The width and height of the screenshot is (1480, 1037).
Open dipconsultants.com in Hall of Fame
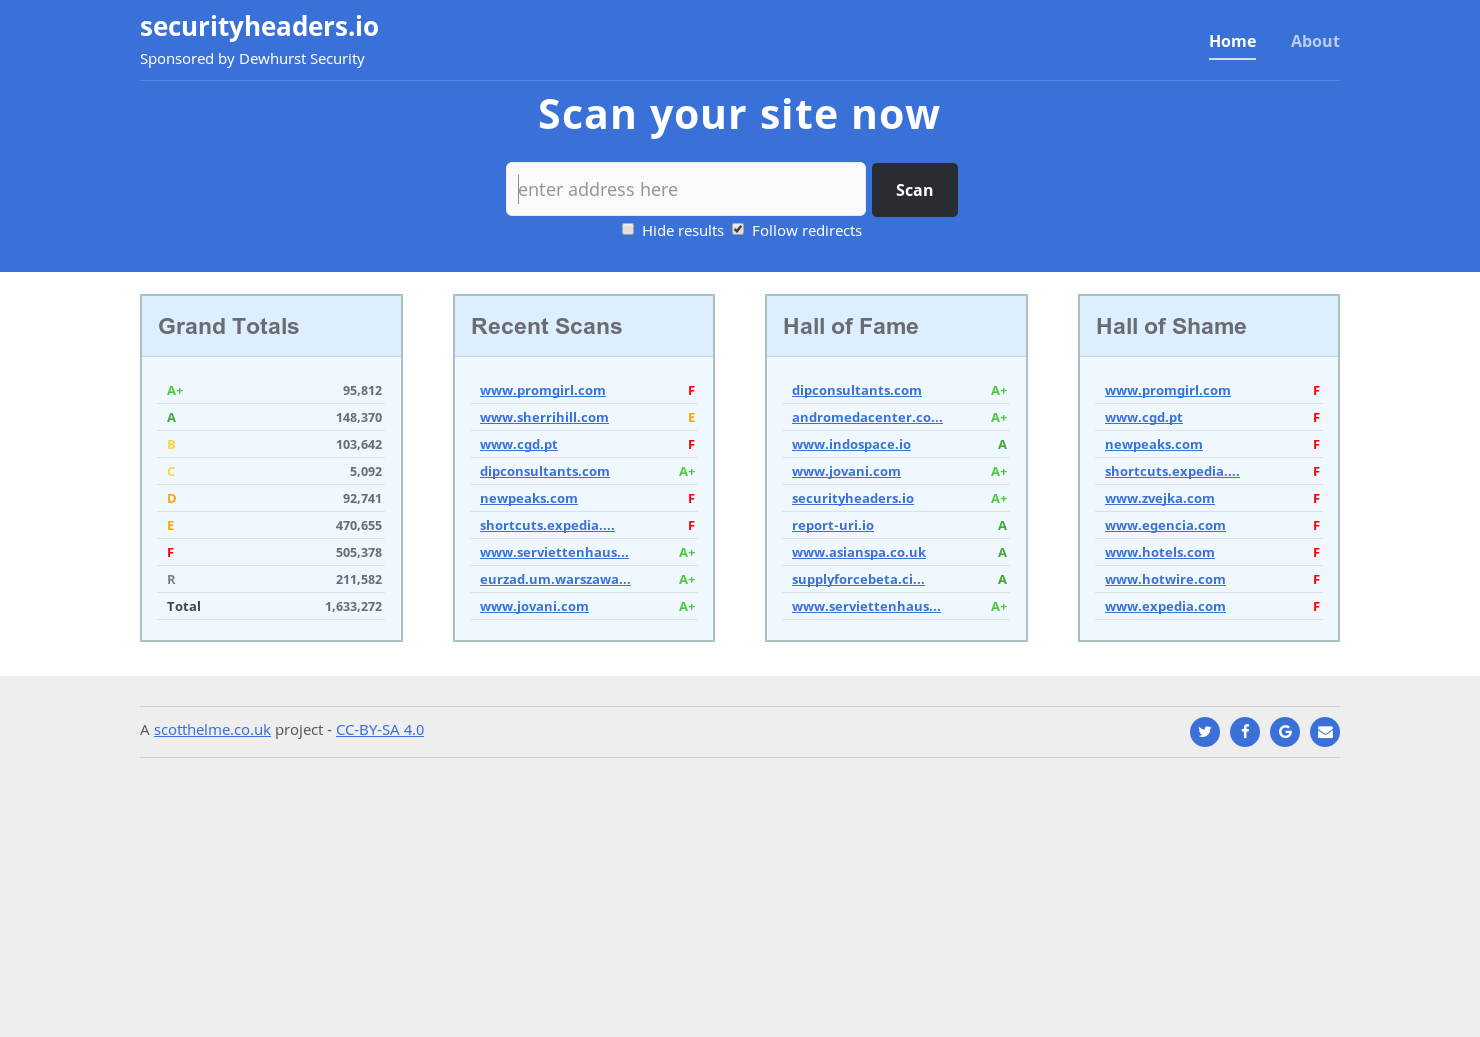(857, 390)
